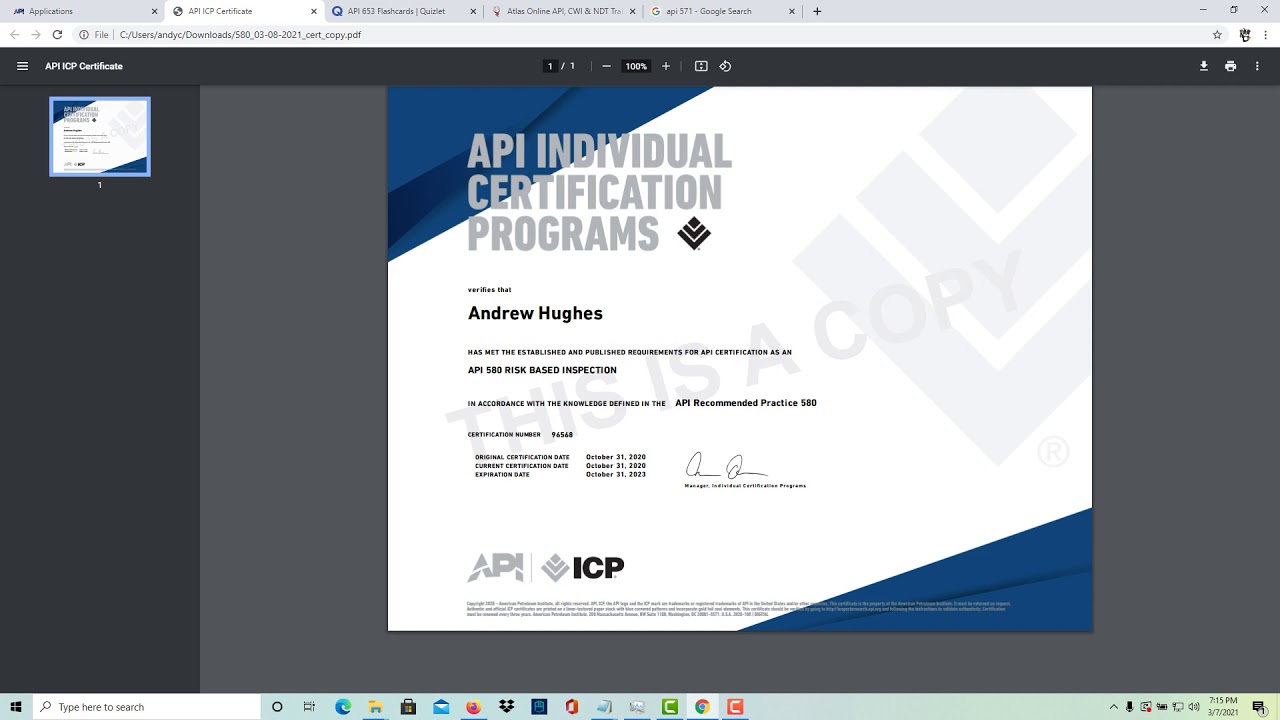This screenshot has width=1280, height=720.
Task: Close the API ICP Certificate tab
Action: coord(313,11)
